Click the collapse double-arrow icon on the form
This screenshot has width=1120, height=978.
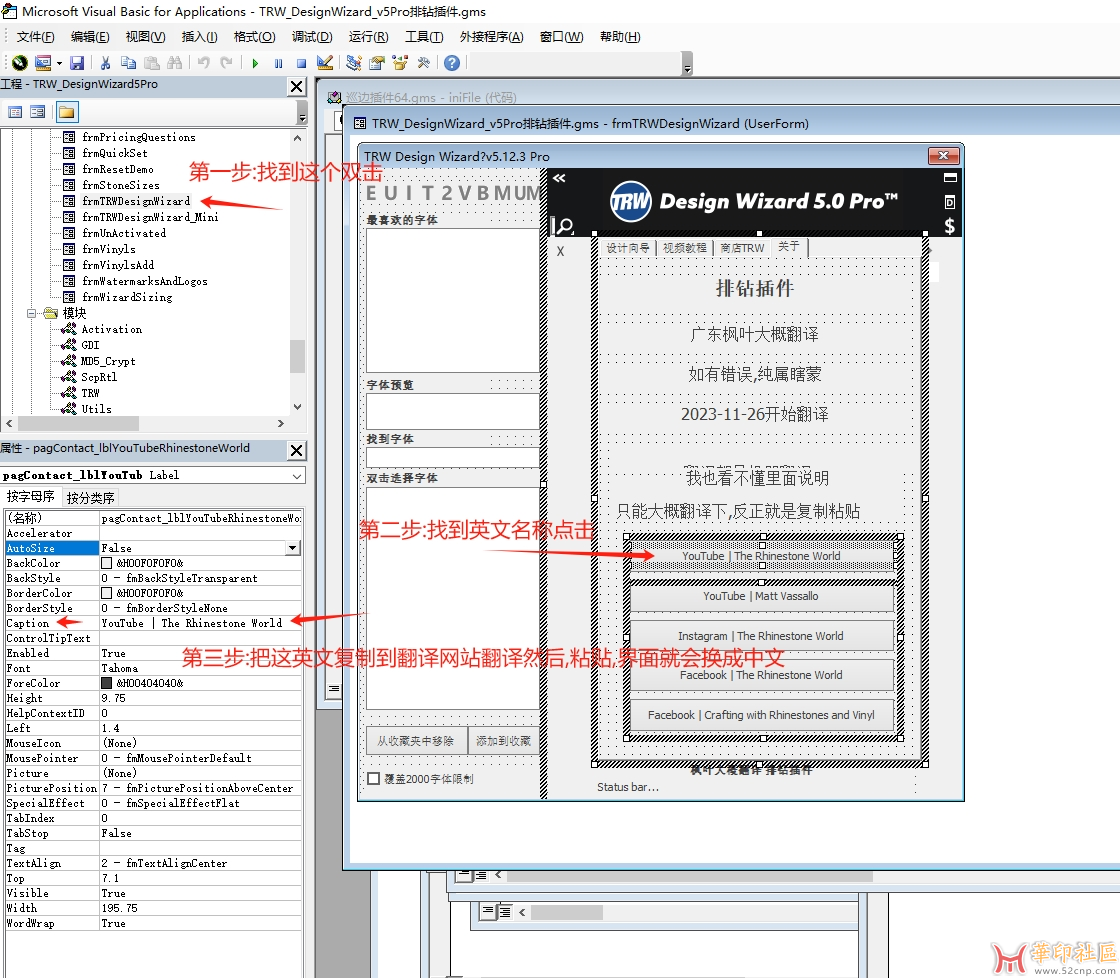click(x=559, y=178)
